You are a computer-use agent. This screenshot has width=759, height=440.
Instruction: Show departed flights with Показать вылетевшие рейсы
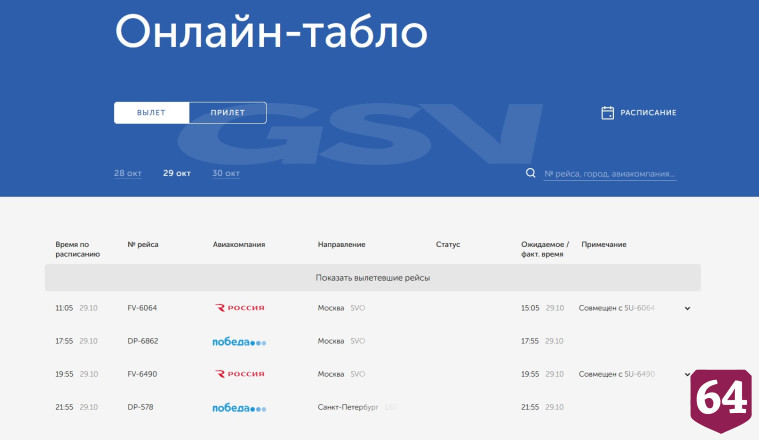pos(373,278)
